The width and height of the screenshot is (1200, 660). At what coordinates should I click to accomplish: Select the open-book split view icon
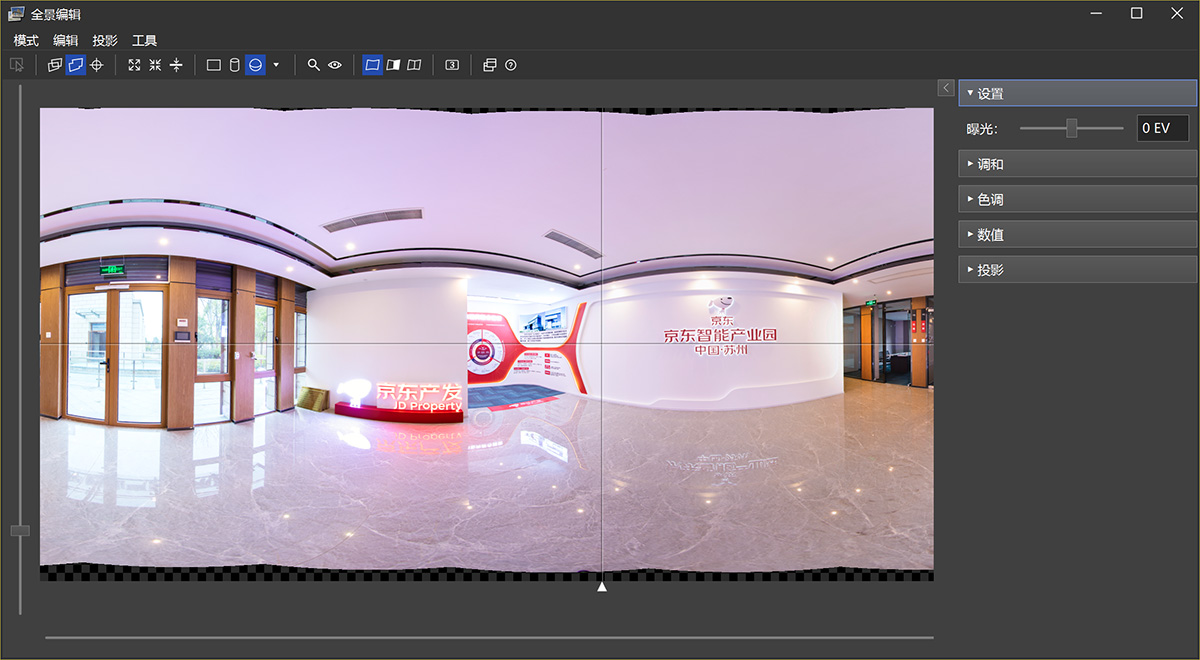click(x=414, y=65)
